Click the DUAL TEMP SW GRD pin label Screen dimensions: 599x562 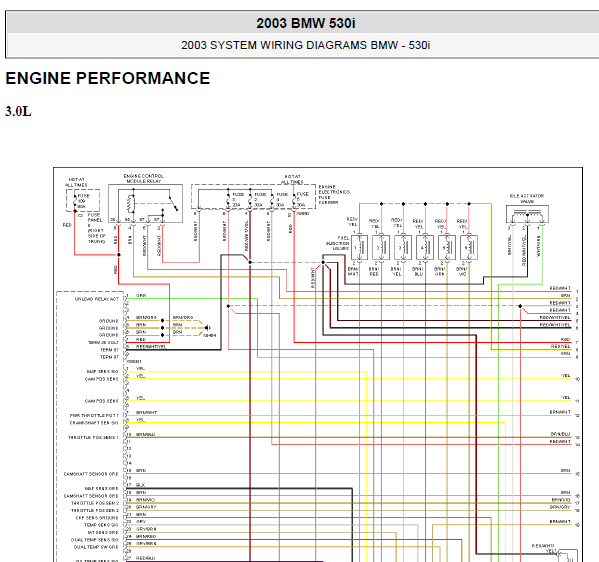tap(96, 547)
